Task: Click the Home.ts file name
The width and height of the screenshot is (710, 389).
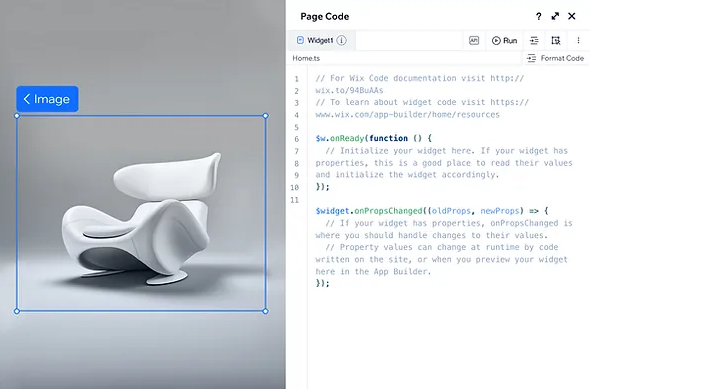Action: point(306,58)
